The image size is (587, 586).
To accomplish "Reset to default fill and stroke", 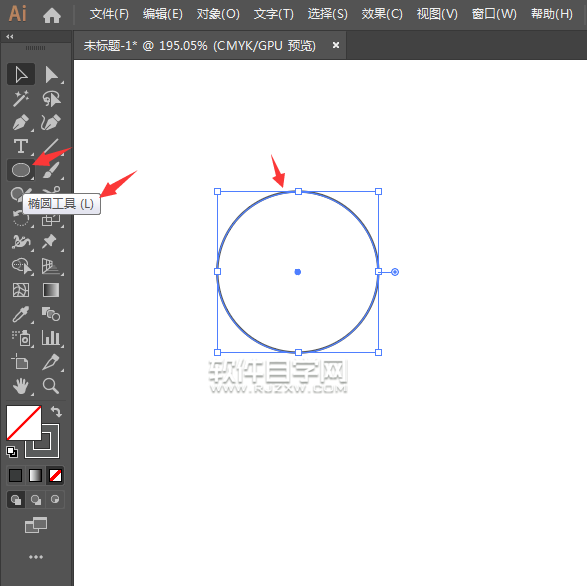I will click(x=12, y=452).
